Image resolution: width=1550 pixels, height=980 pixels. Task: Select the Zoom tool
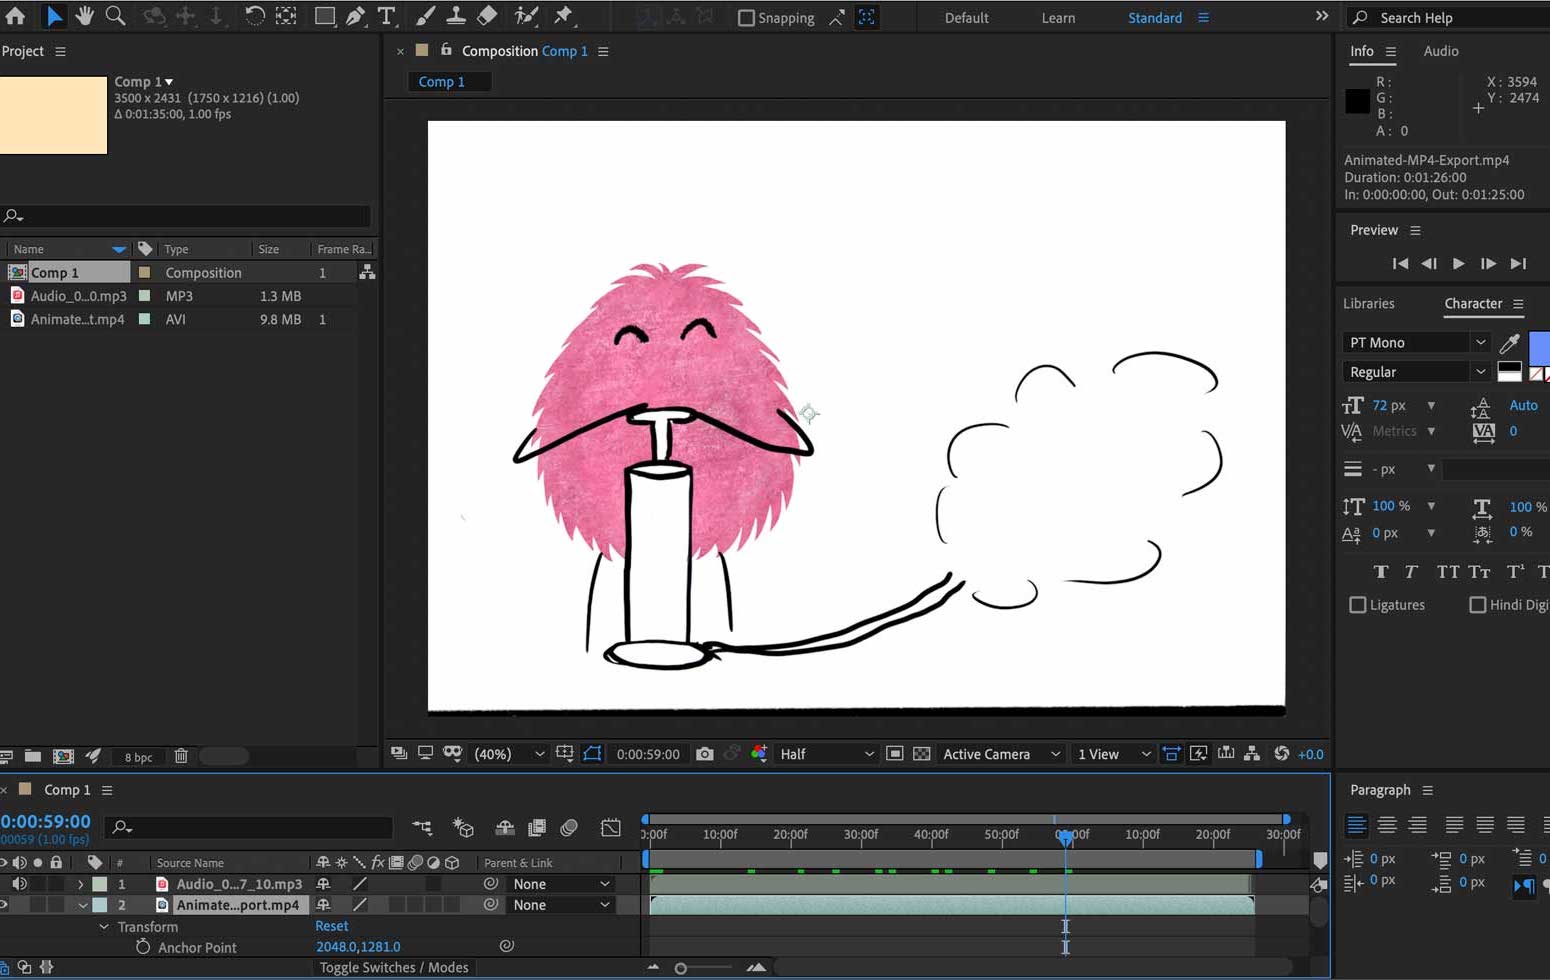click(116, 16)
